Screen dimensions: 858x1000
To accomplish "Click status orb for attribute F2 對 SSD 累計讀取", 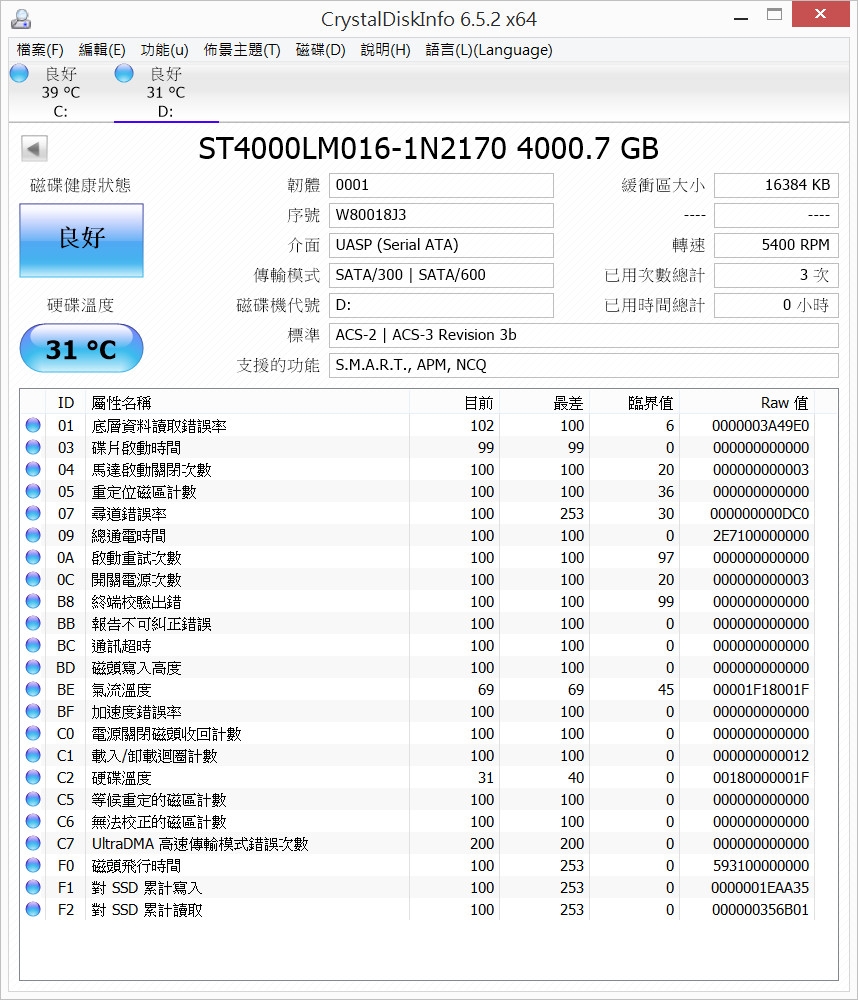I will pos(33,909).
